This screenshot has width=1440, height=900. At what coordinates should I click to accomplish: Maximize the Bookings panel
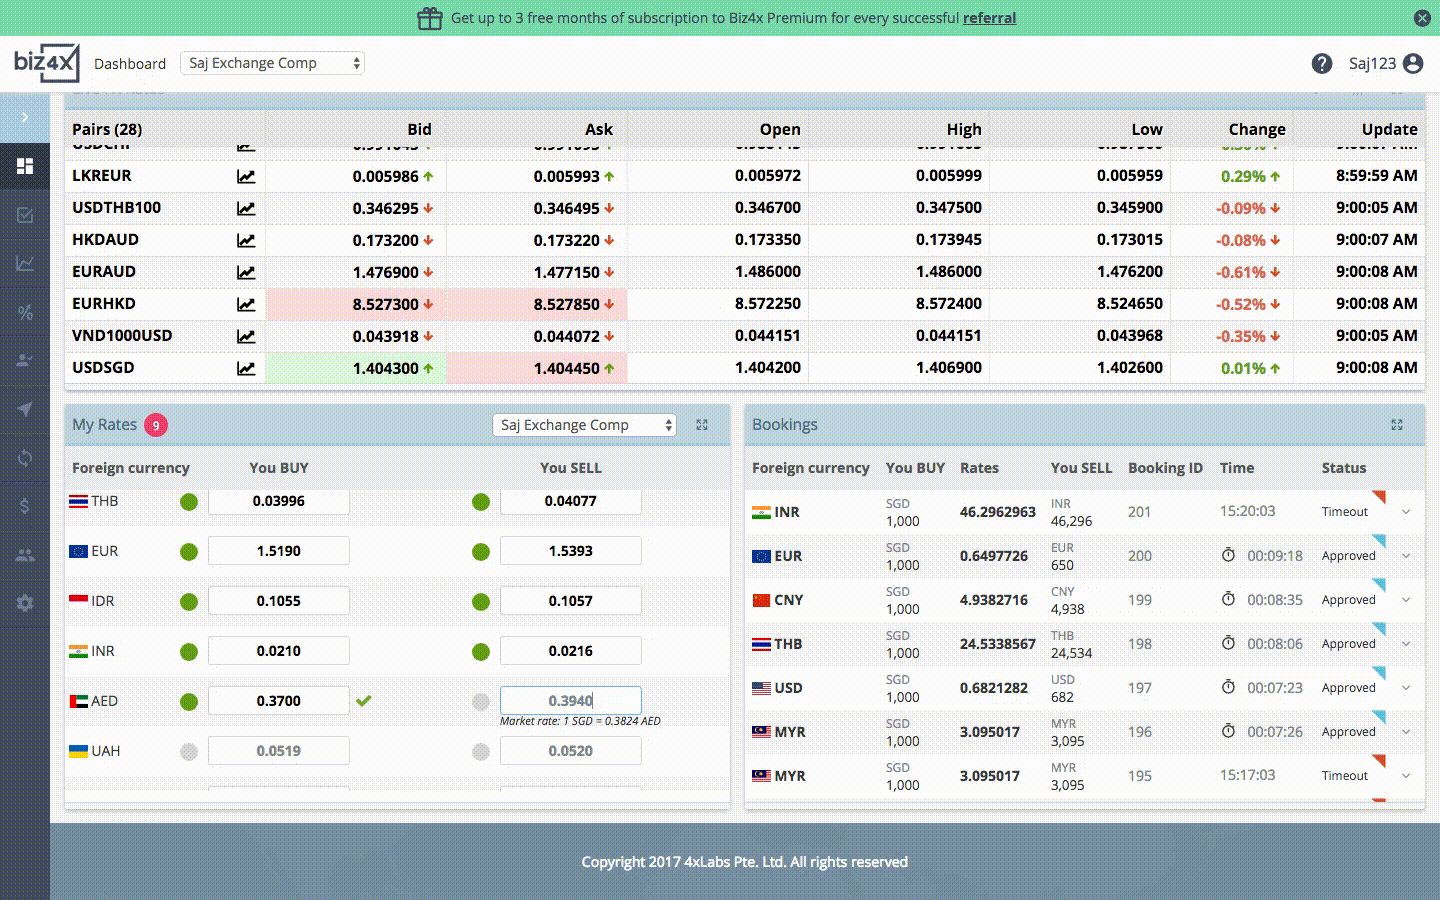click(1397, 425)
